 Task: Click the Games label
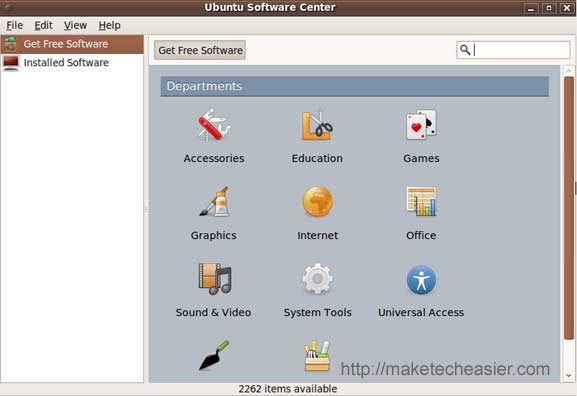click(x=421, y=158)
